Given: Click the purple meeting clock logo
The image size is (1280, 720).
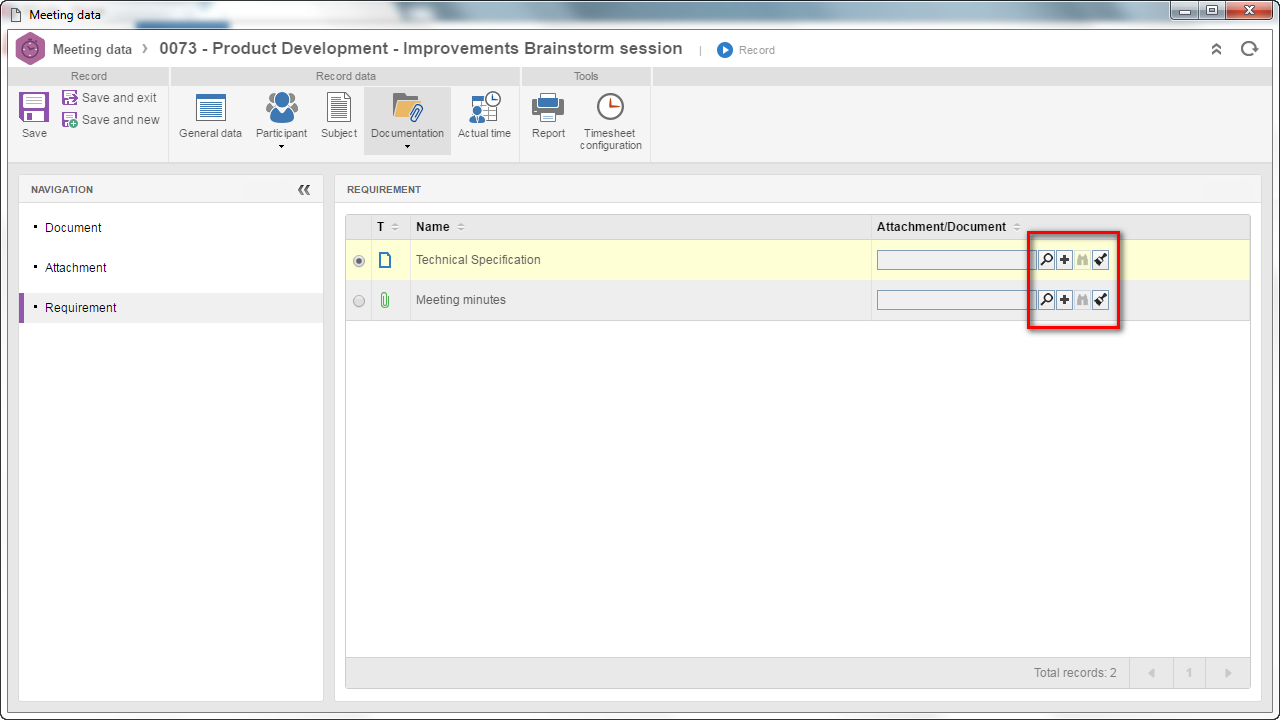Looking at the screenshot, I should (x=31, y=49).
